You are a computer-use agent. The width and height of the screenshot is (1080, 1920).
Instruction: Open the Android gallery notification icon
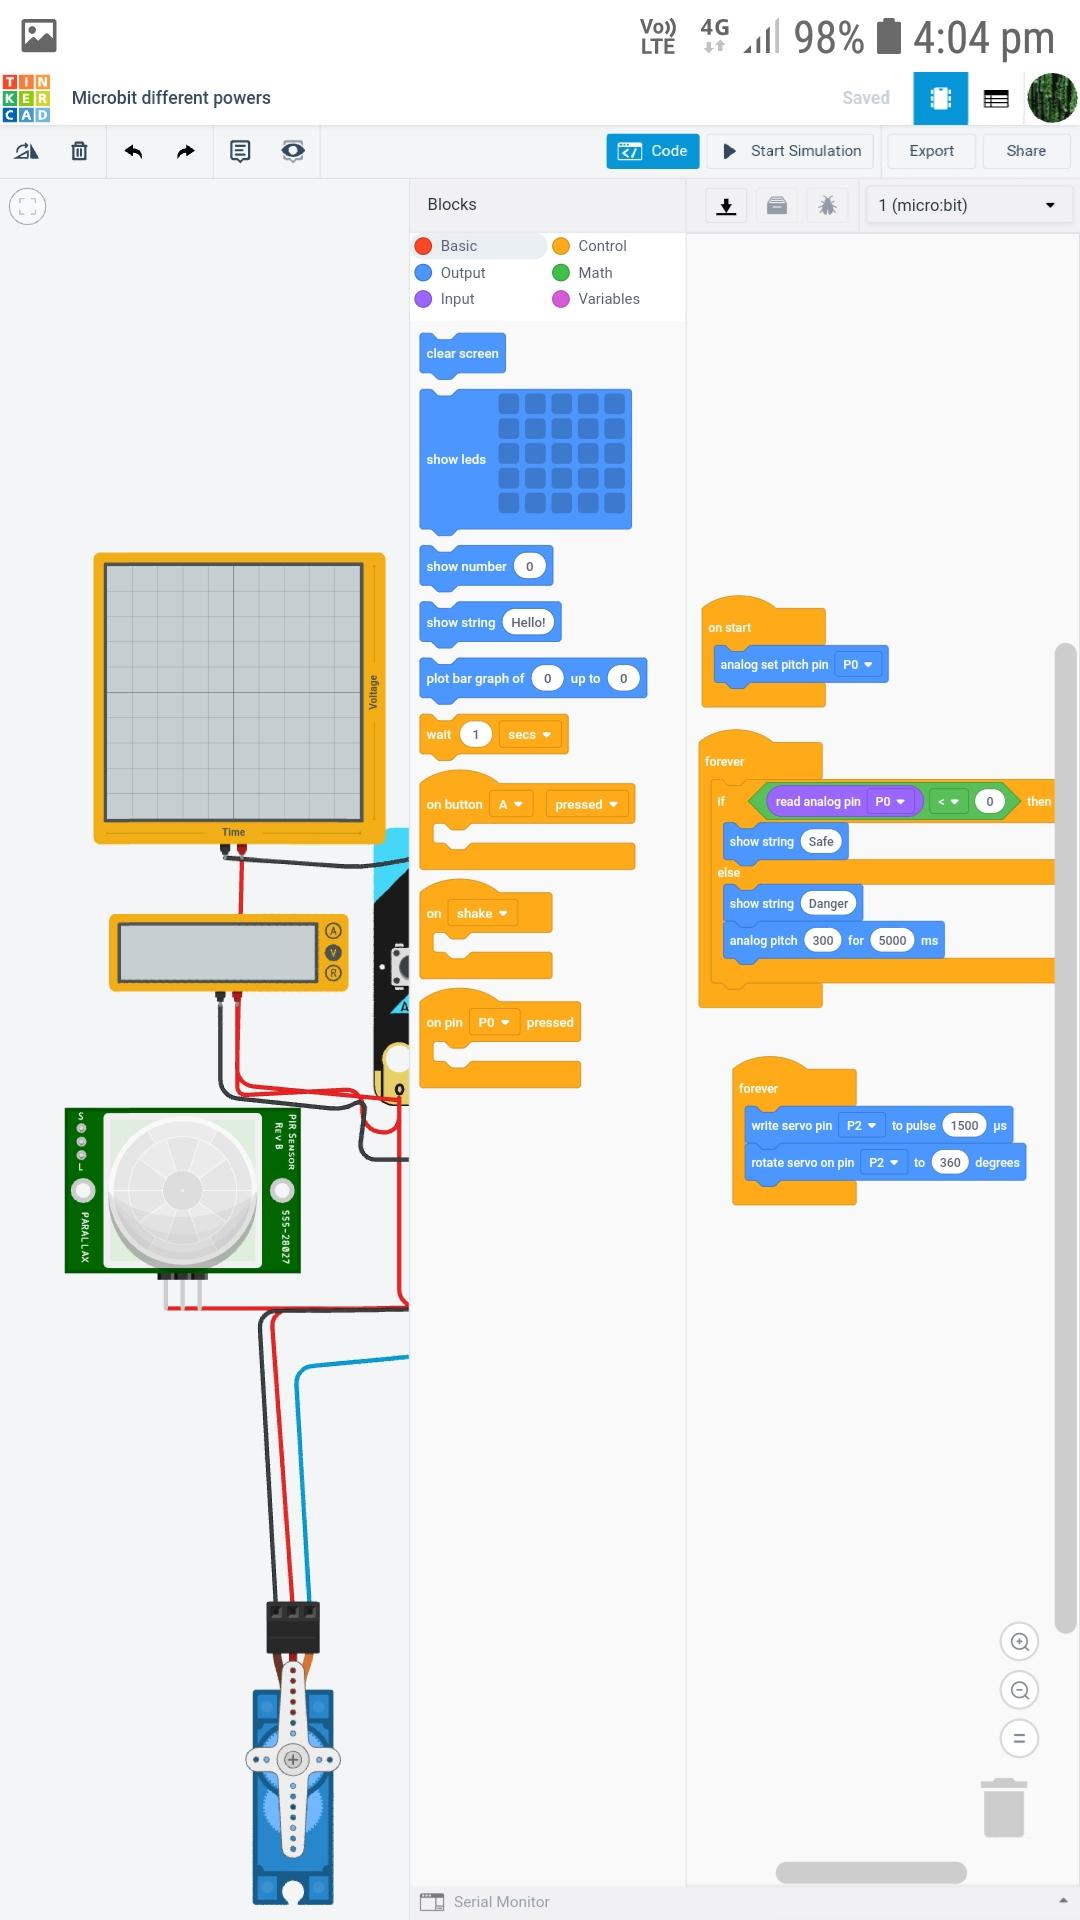click(39, 35)
